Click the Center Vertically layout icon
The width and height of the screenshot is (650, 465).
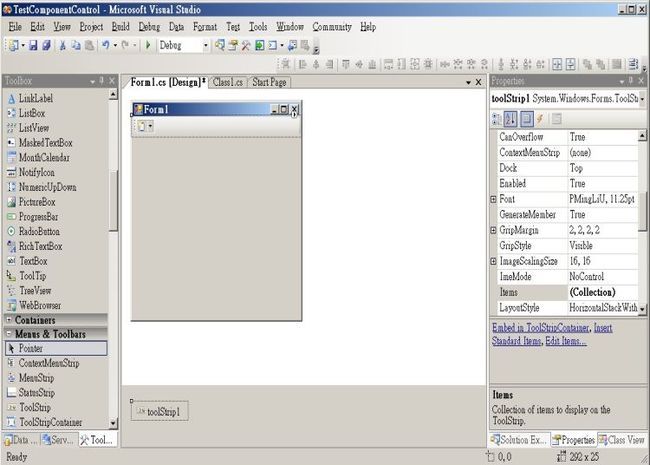571,64
